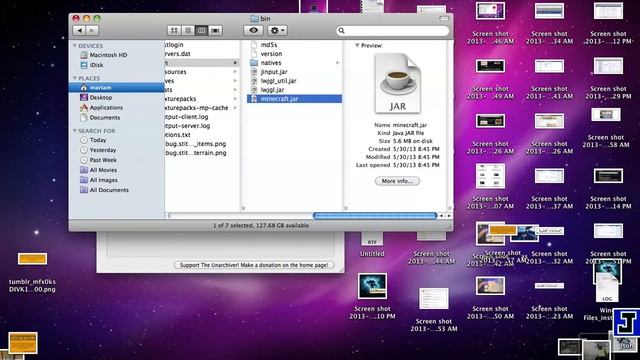Viewport: 640px width, 360px height.
Task: Go back in Finder history
Action: [79, 30]
